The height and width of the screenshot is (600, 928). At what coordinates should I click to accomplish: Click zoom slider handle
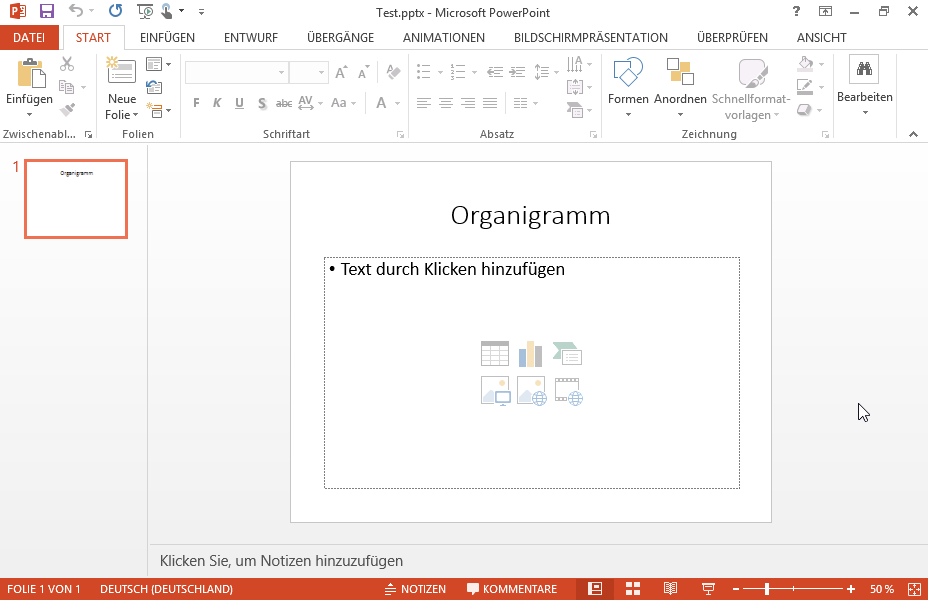point(767,589)
